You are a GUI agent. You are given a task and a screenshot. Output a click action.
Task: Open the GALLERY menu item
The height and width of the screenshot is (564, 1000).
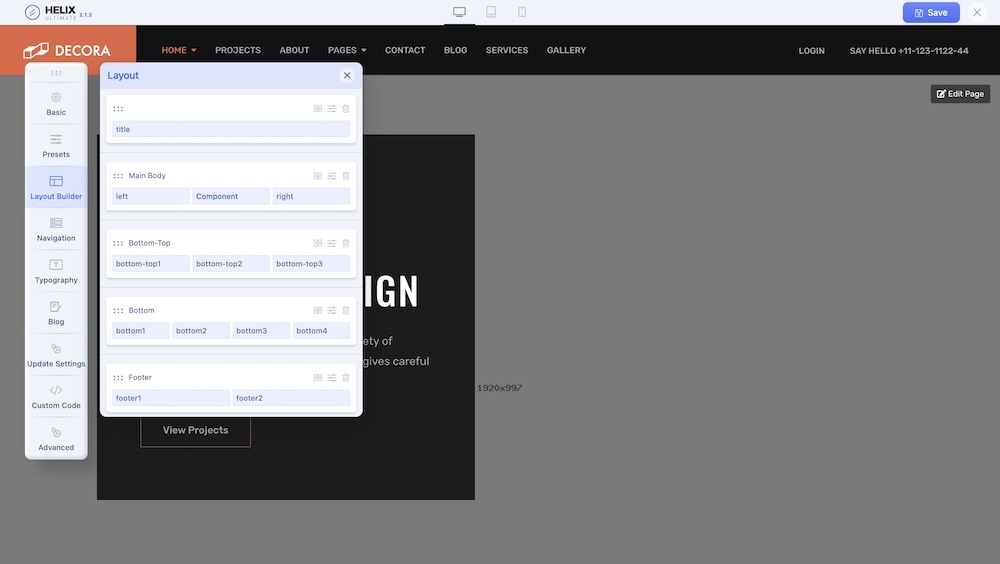(x=566, y=50)
